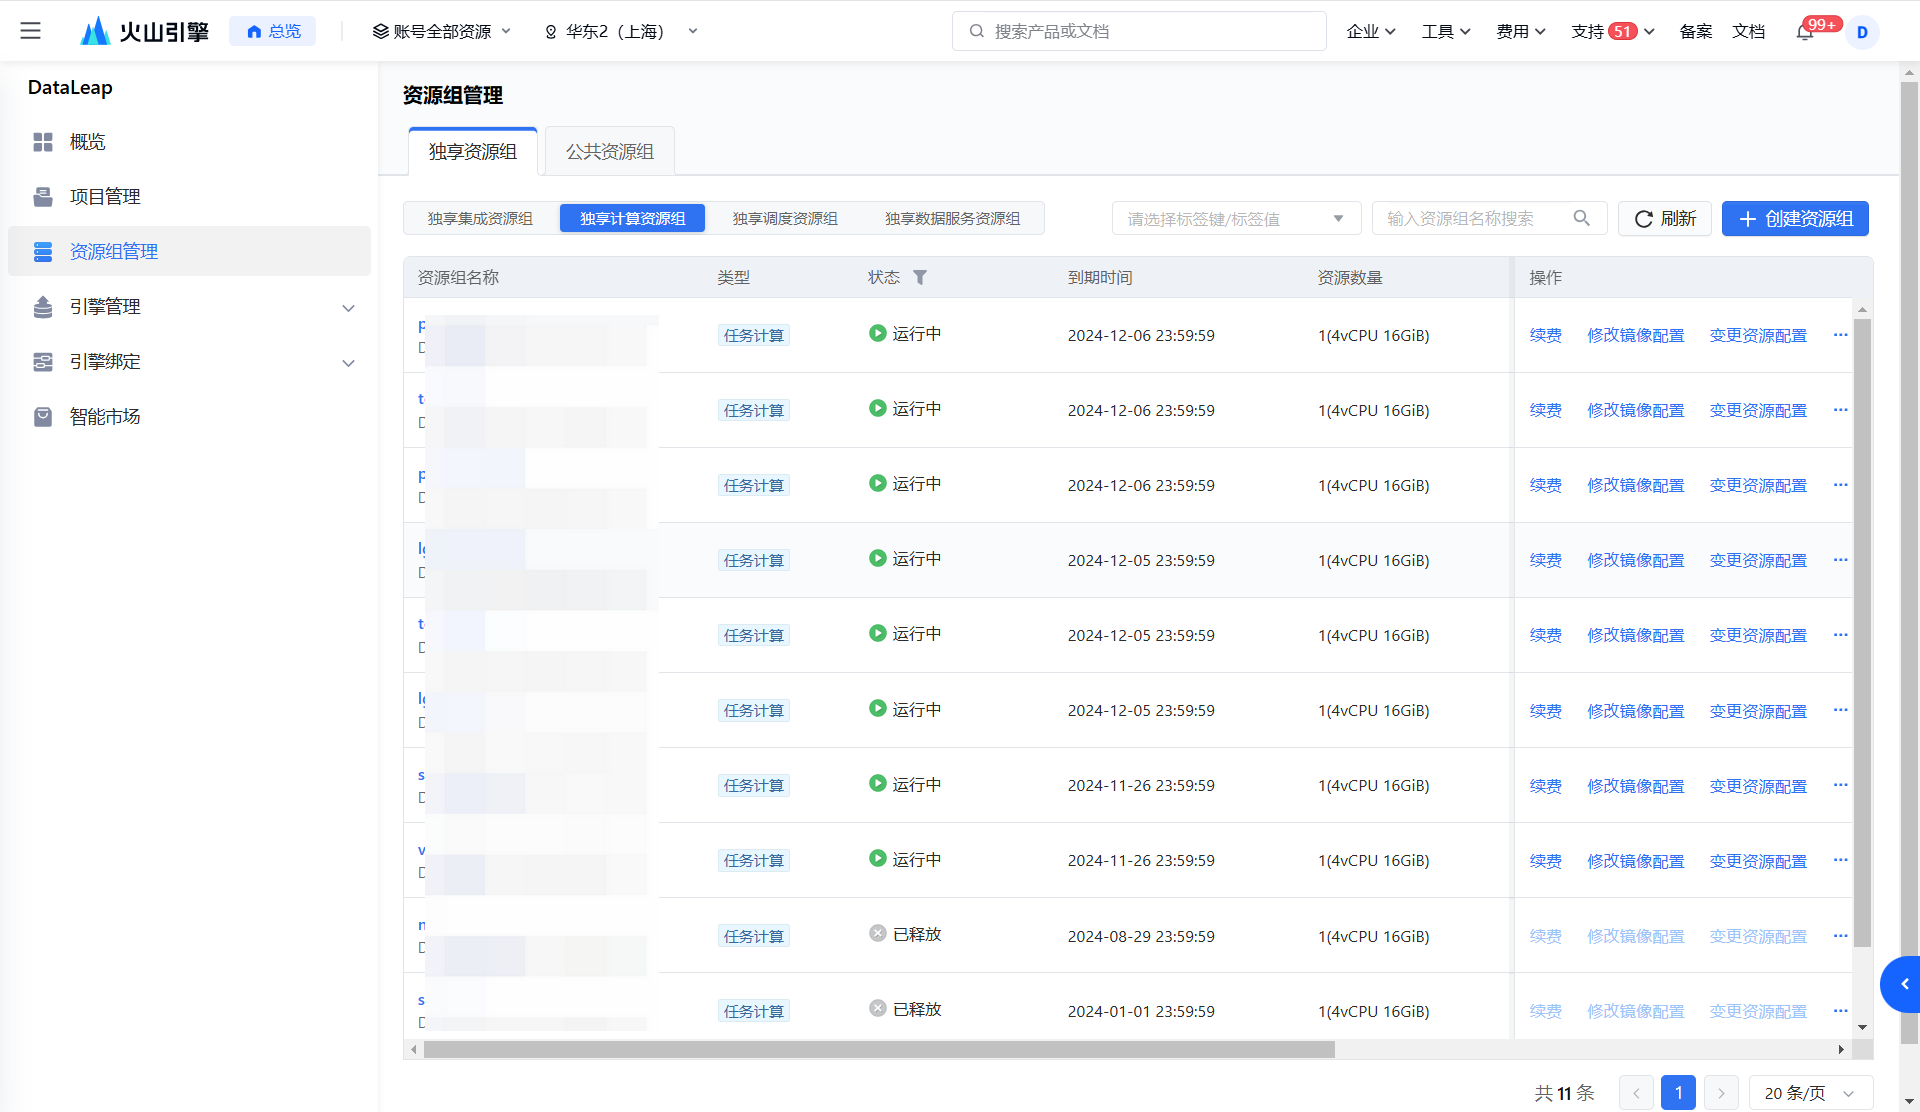Click the 引擎绑定 sidebar icon
This screenshot has width=1920, height=1112.
click(43, 362)
